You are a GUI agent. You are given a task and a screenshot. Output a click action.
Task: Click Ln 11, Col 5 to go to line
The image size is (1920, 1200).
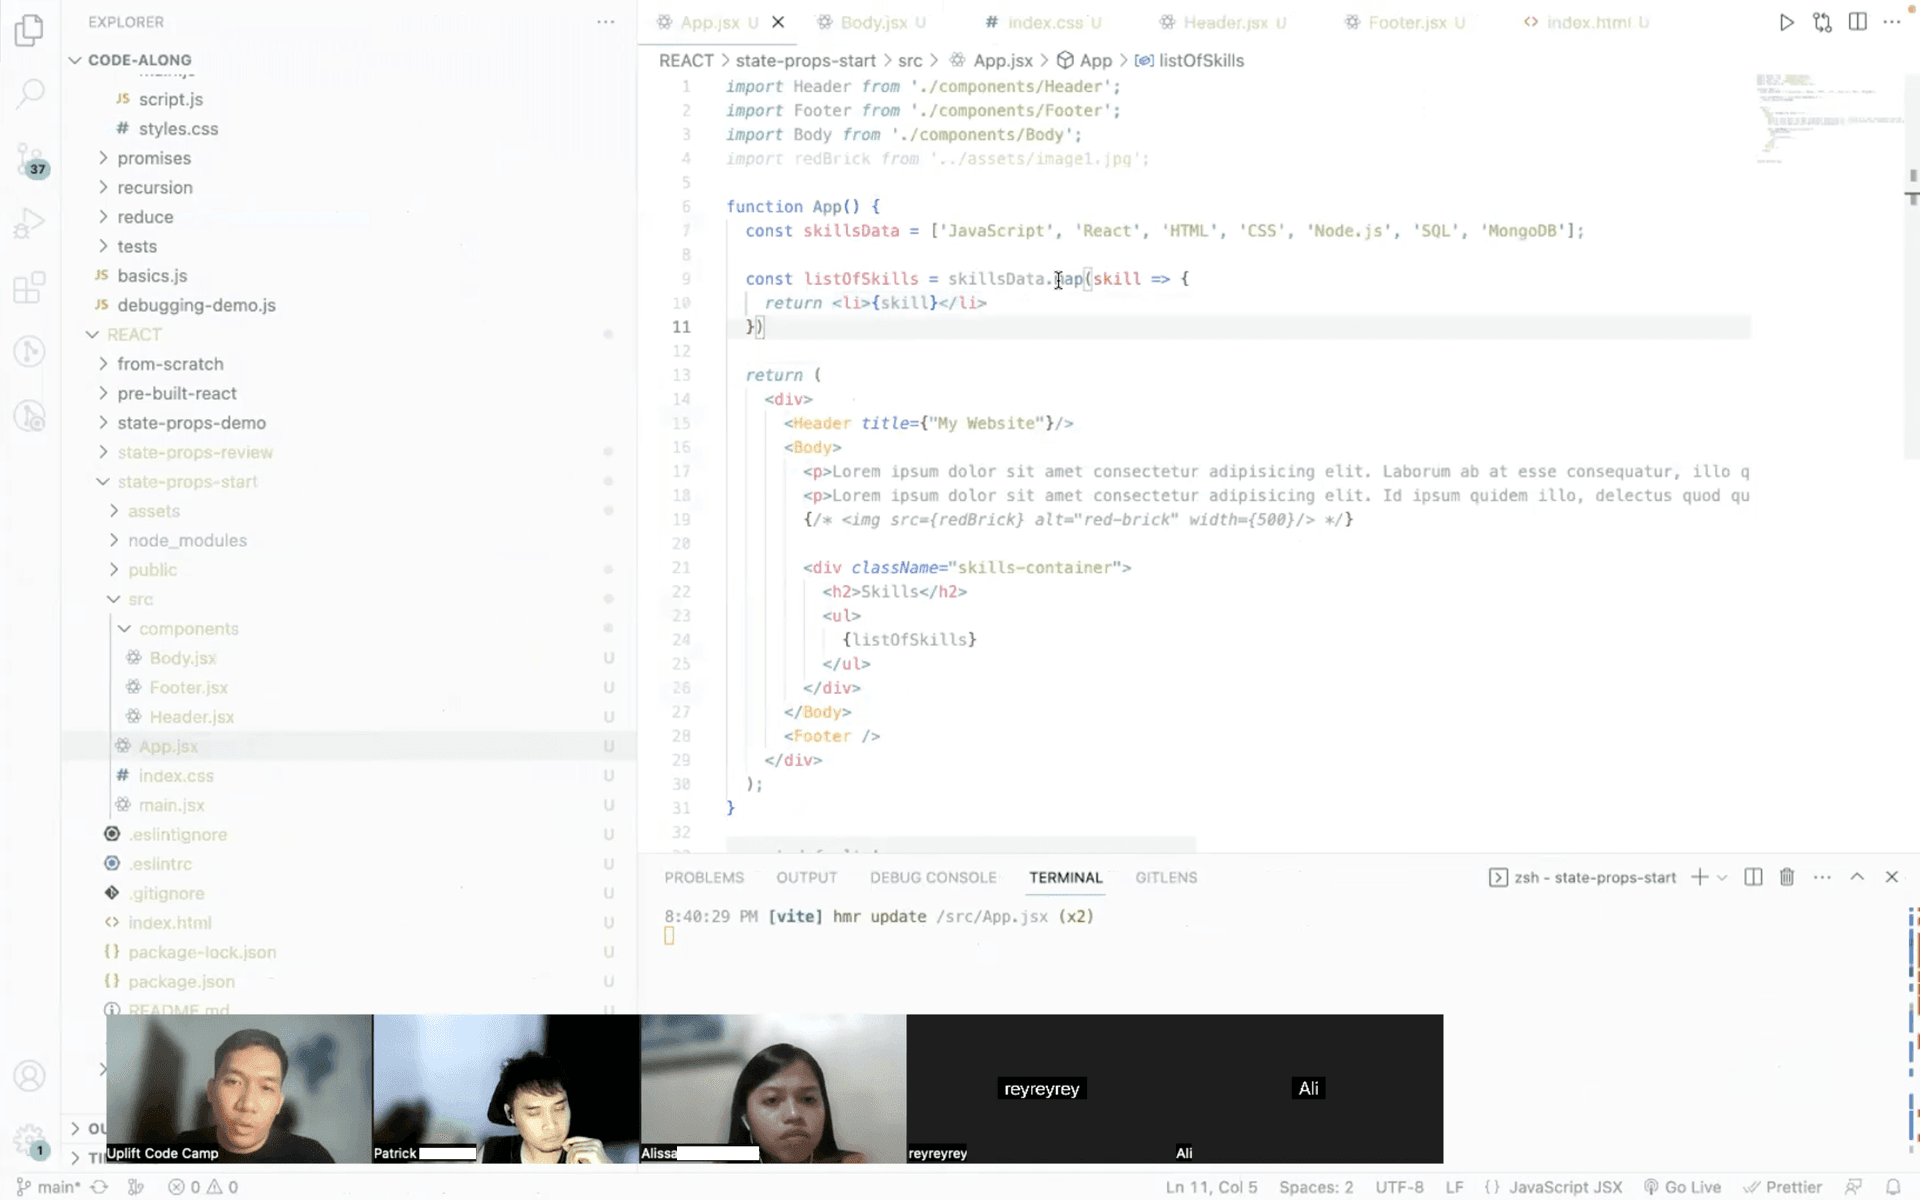pos(1210,1187)
